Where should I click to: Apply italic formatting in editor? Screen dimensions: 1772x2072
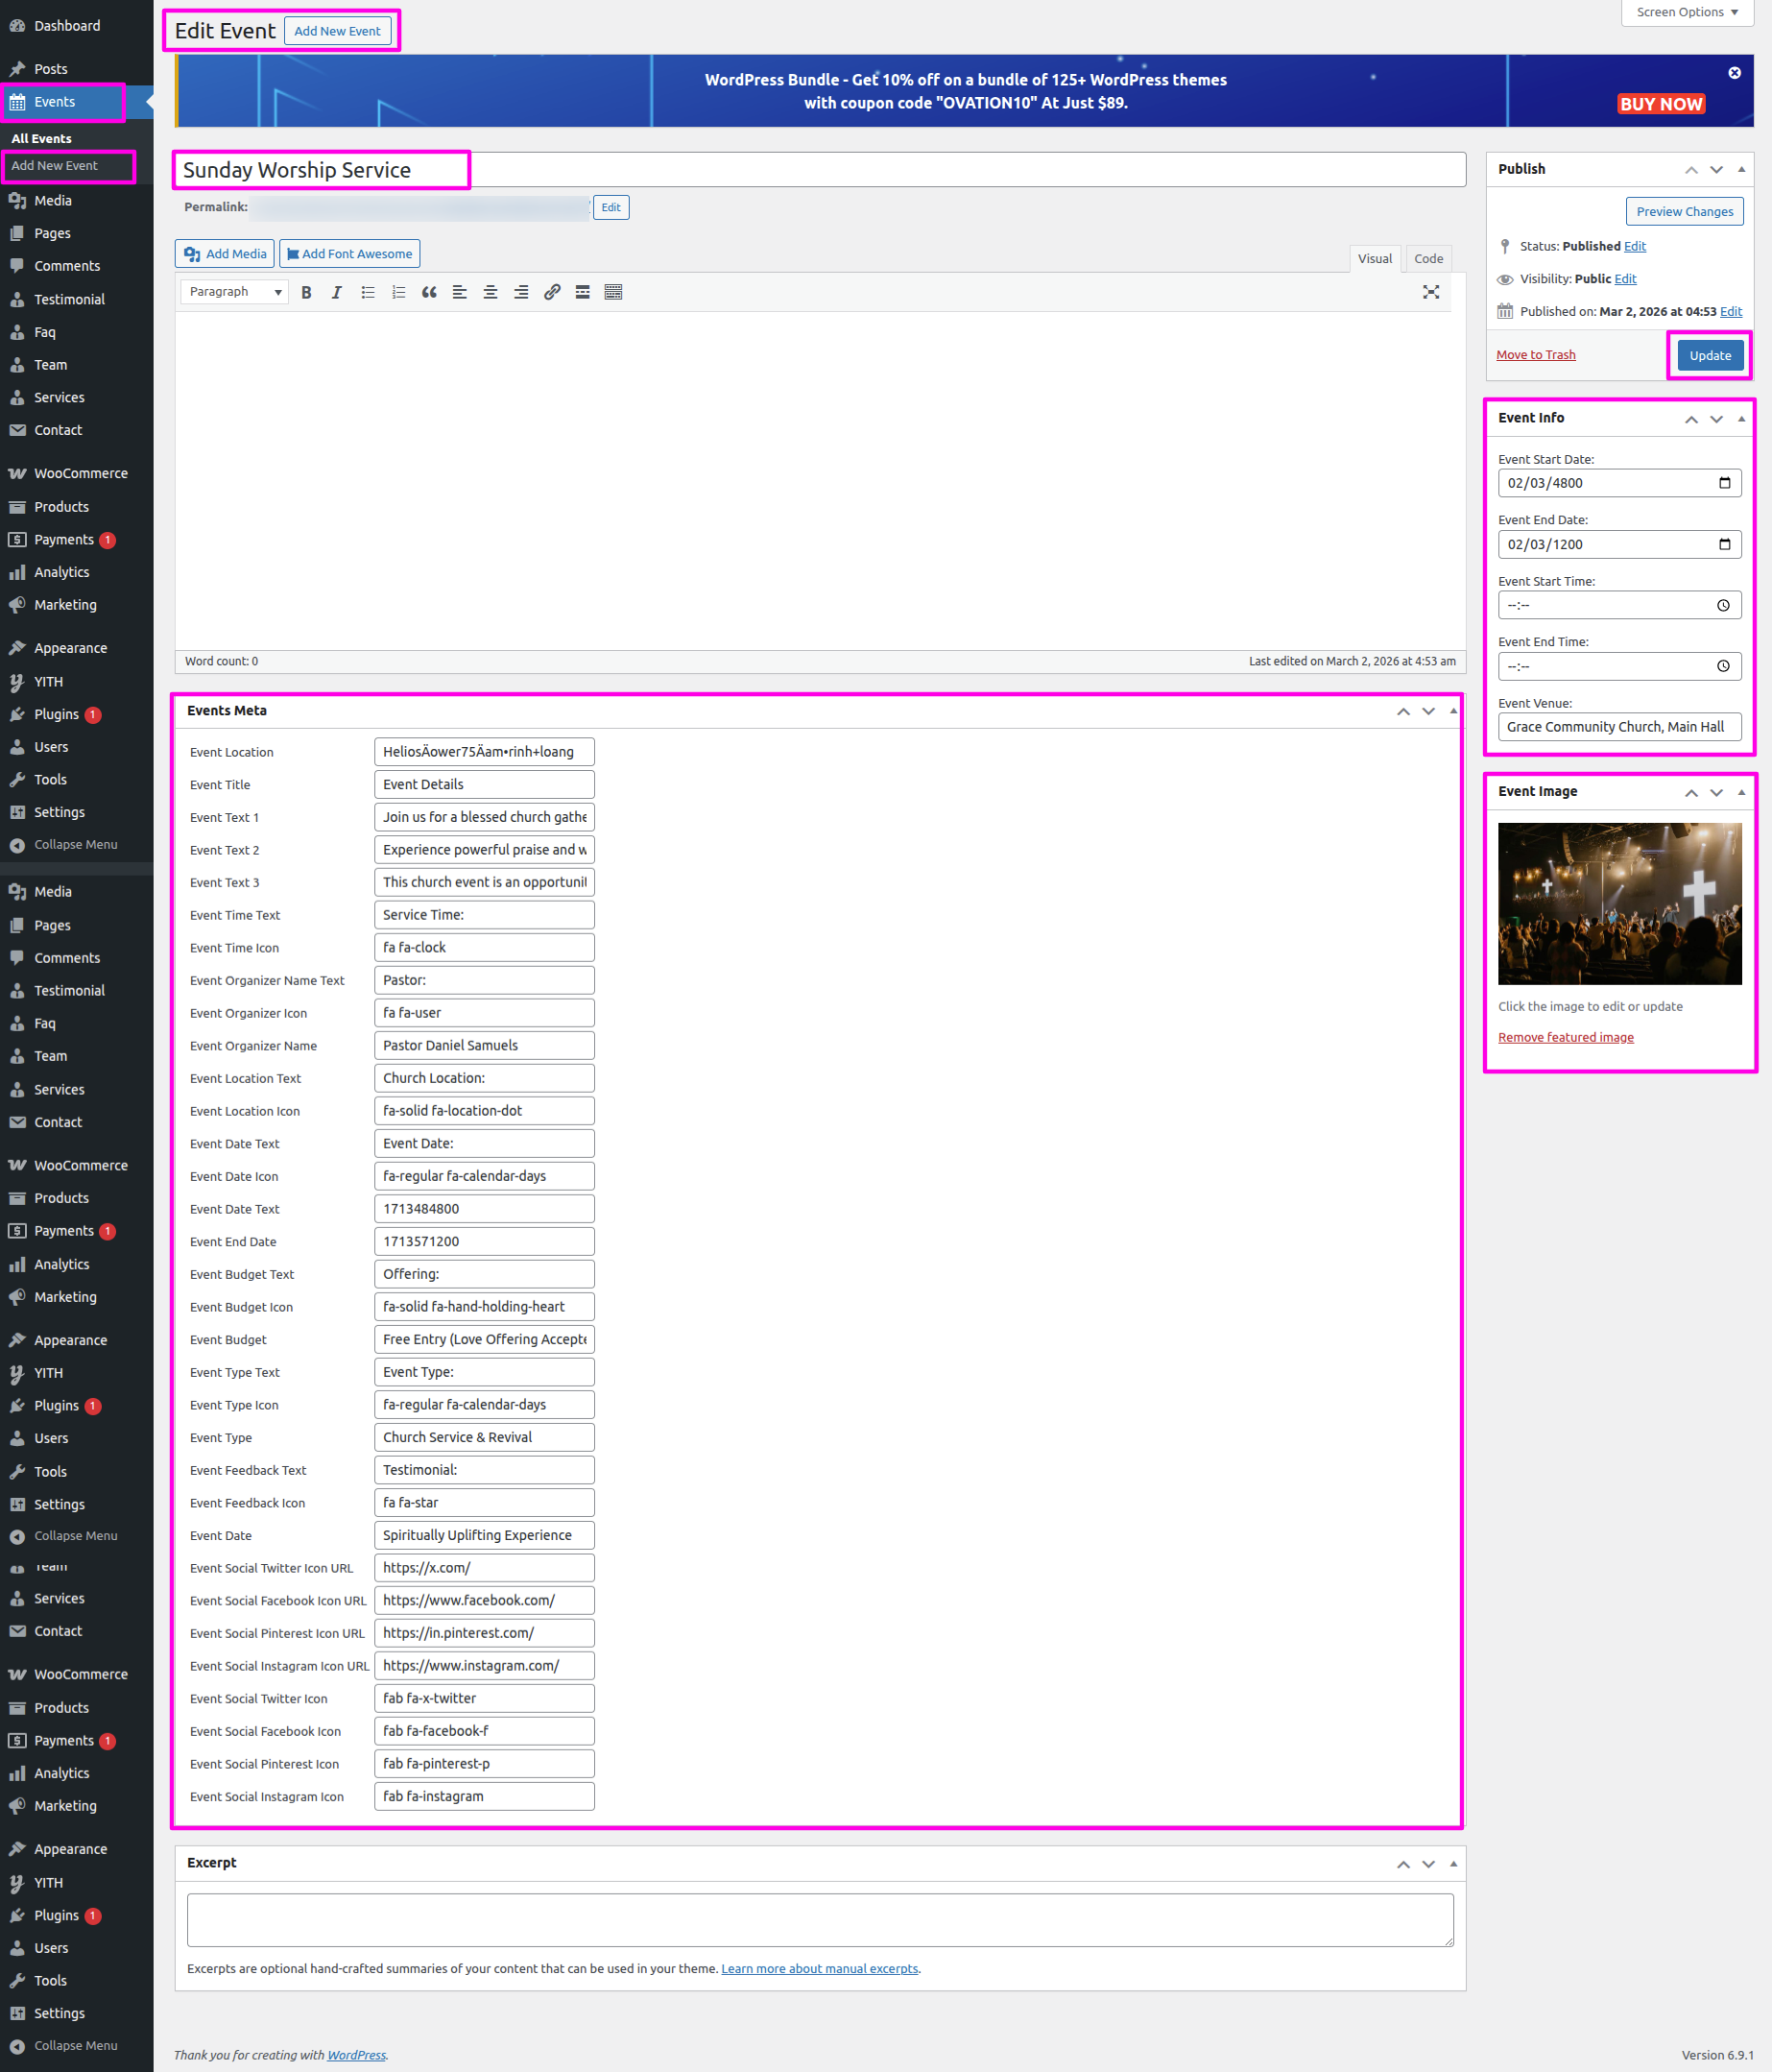[x=336, y=292]
